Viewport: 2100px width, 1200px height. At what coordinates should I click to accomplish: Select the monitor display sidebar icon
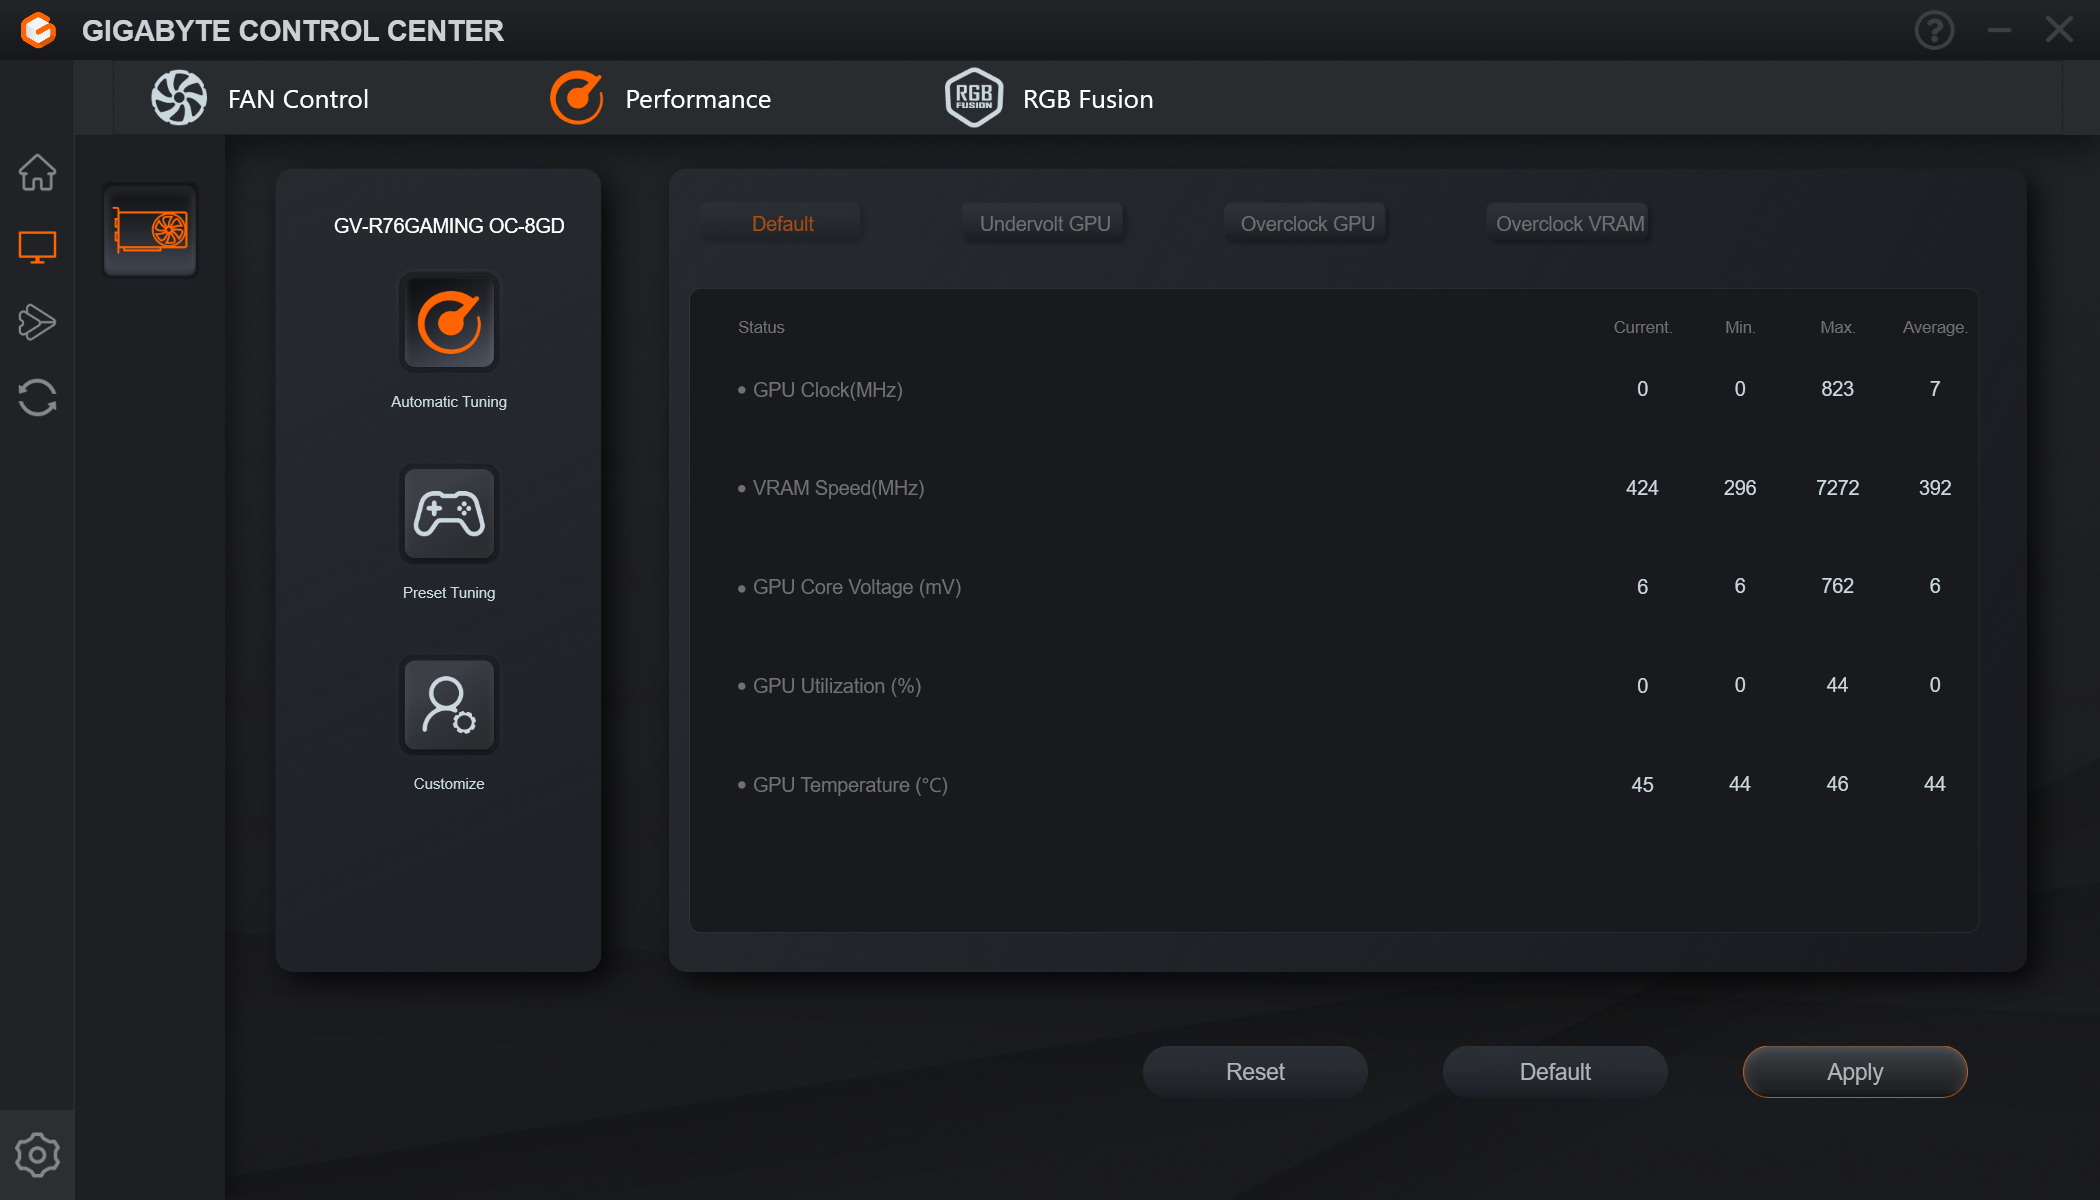click(37, 247)
